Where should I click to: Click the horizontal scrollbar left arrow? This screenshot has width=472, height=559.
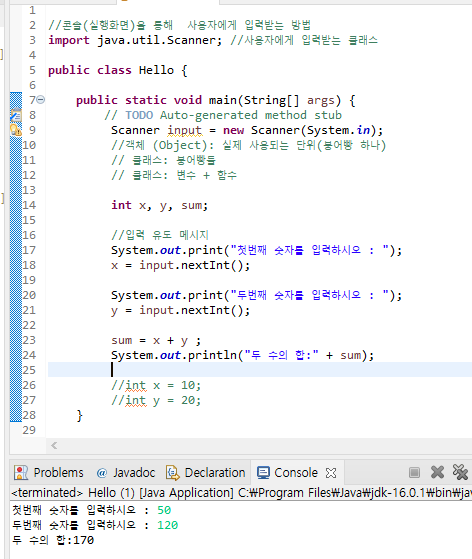click(54, 445)
